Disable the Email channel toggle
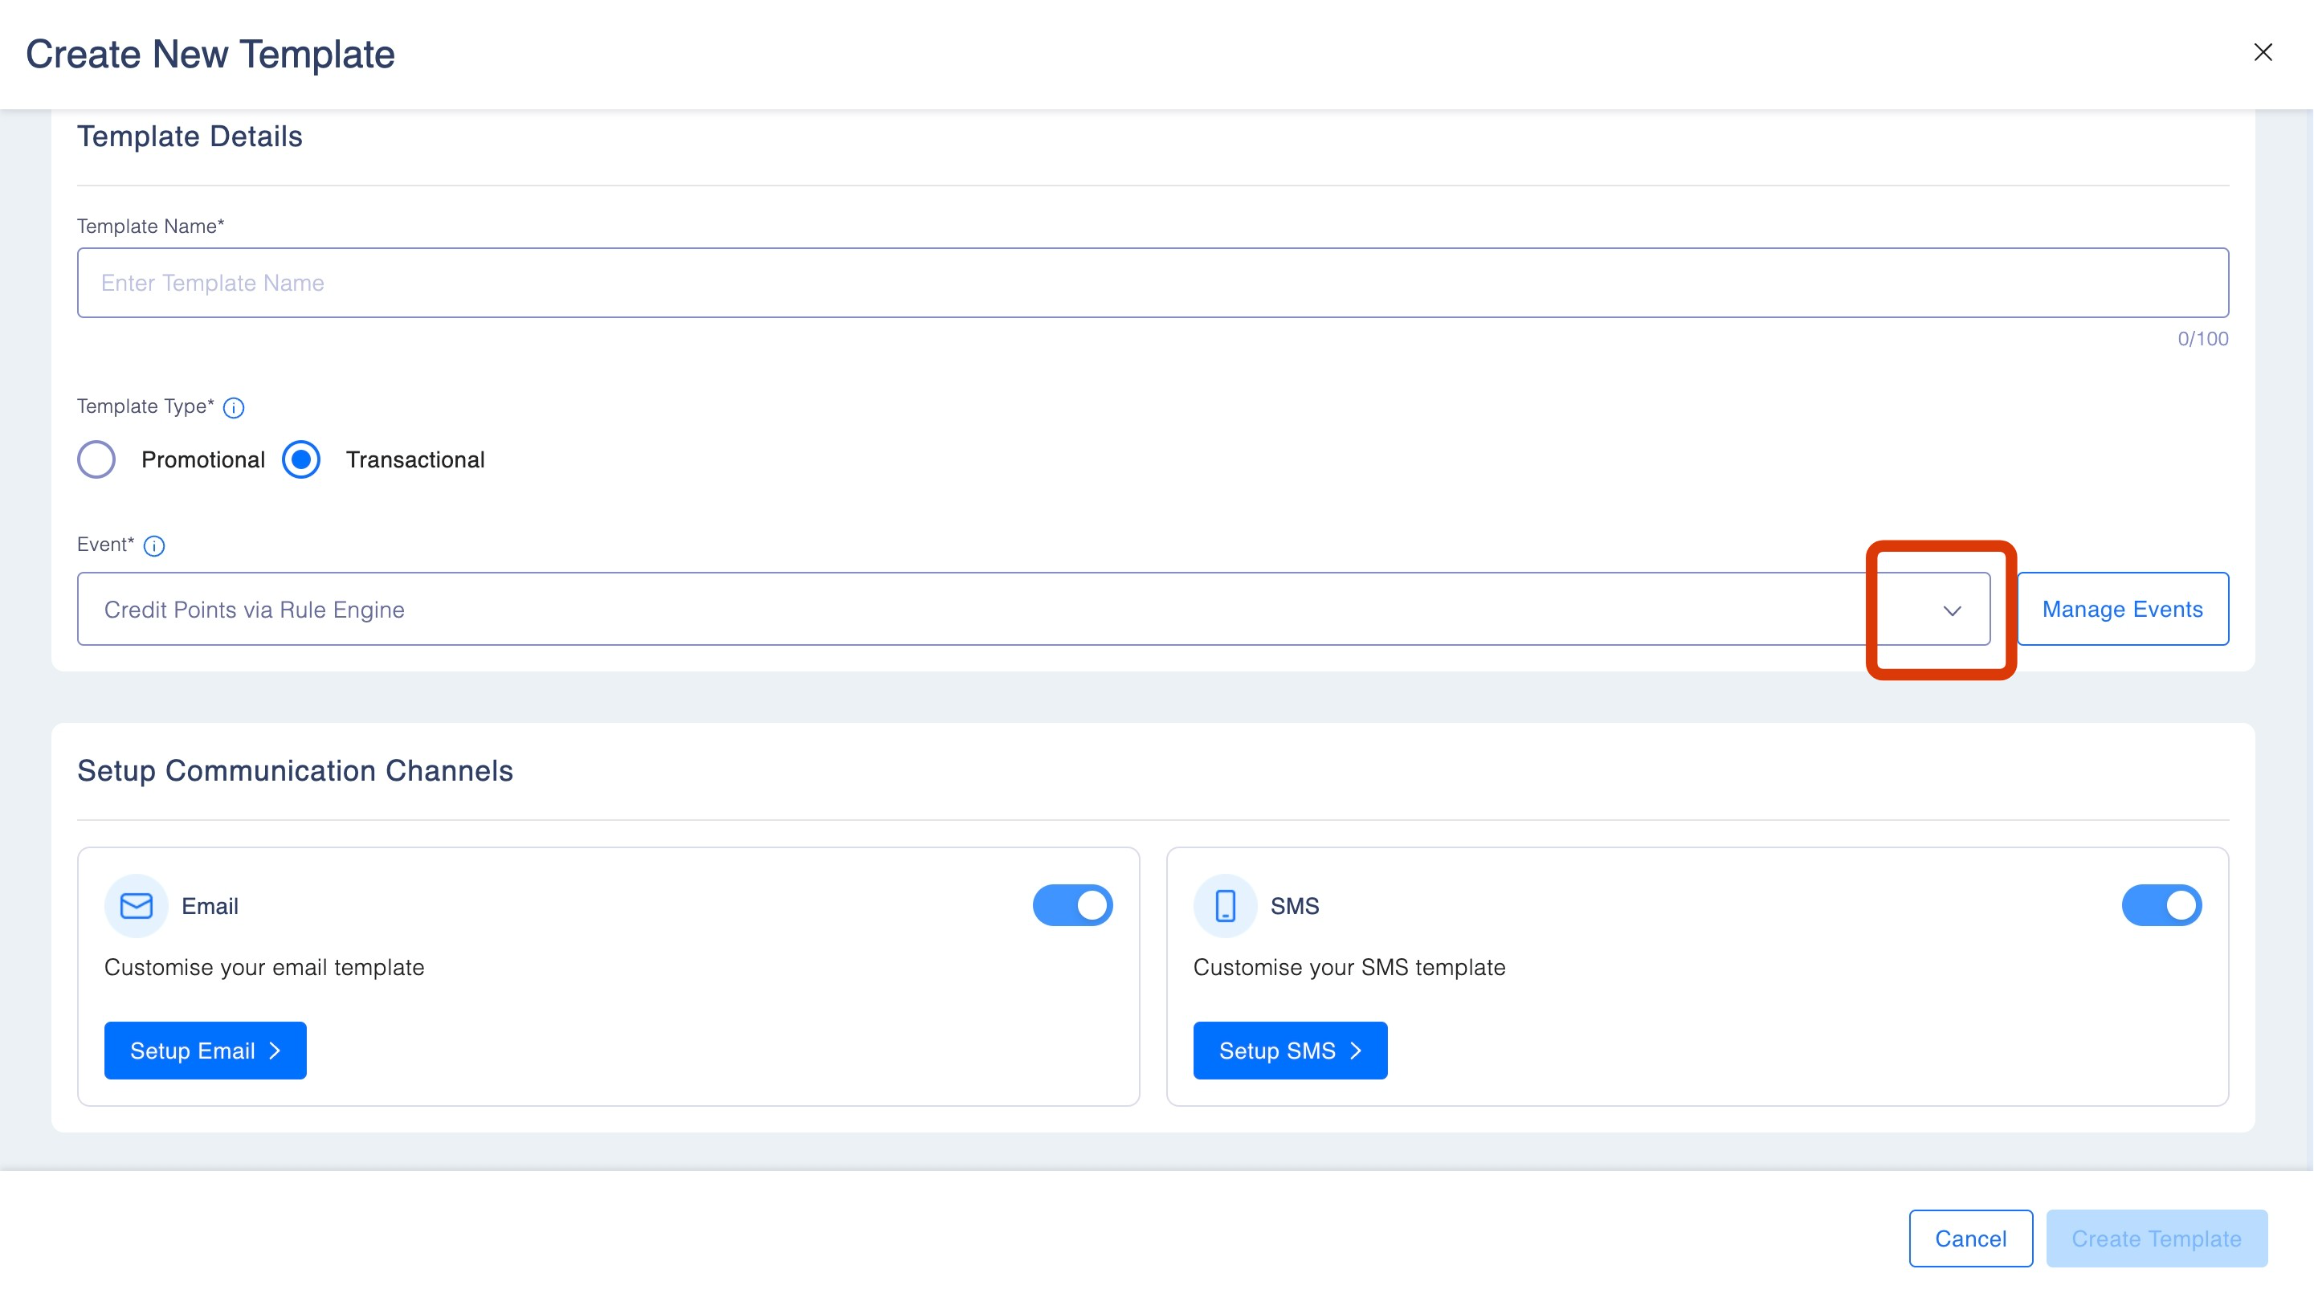 1072,906
